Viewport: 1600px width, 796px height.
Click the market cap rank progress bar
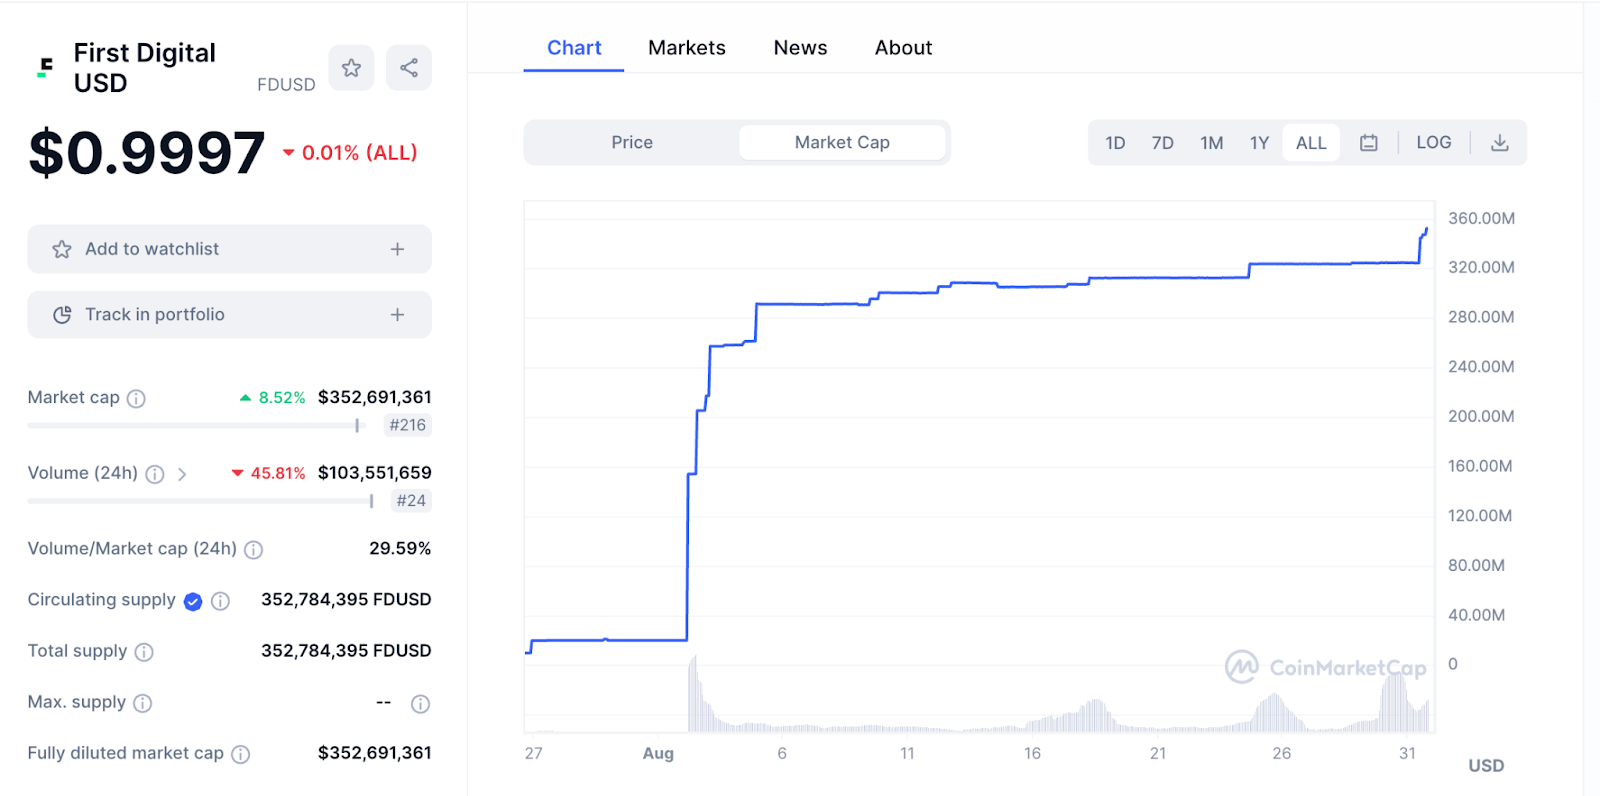pyautogui.click(x=196, y=426)
